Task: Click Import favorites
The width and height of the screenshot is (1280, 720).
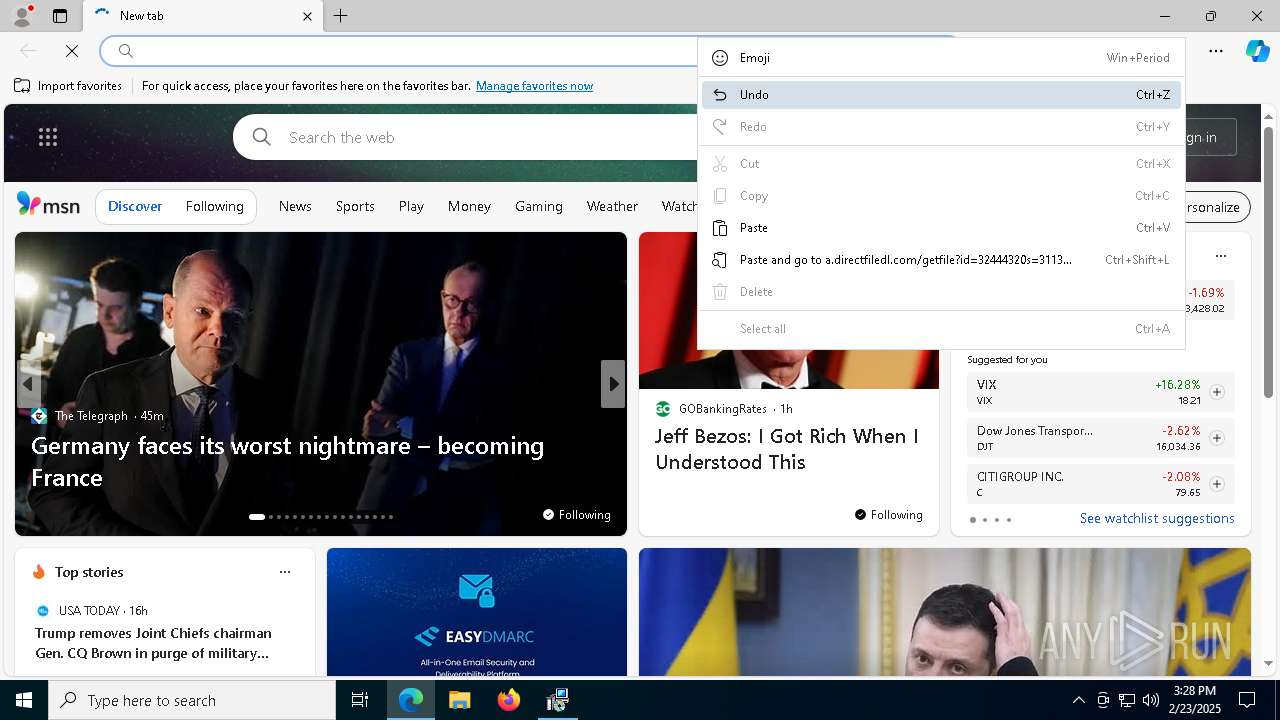Action: tap(68, 86)
